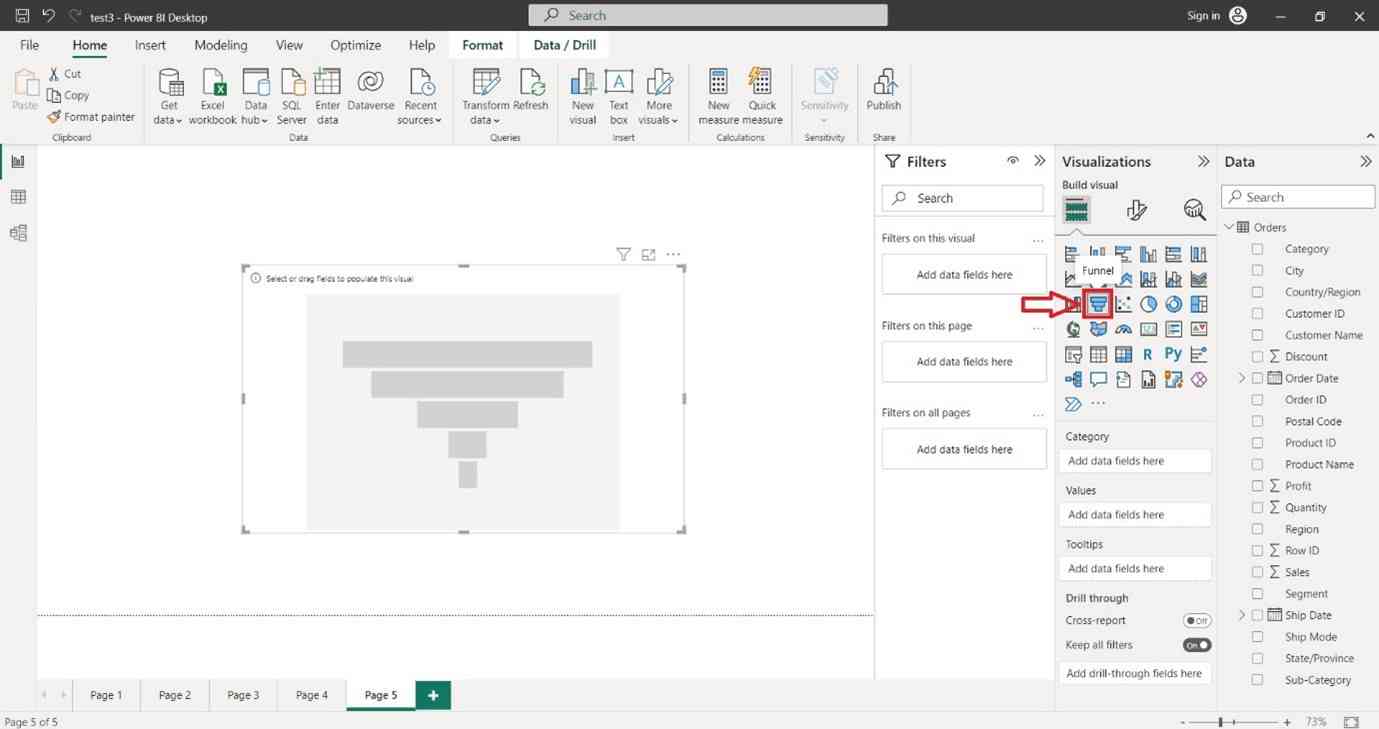
Task: Toggle Keep all filters off
Action: 1196,645
